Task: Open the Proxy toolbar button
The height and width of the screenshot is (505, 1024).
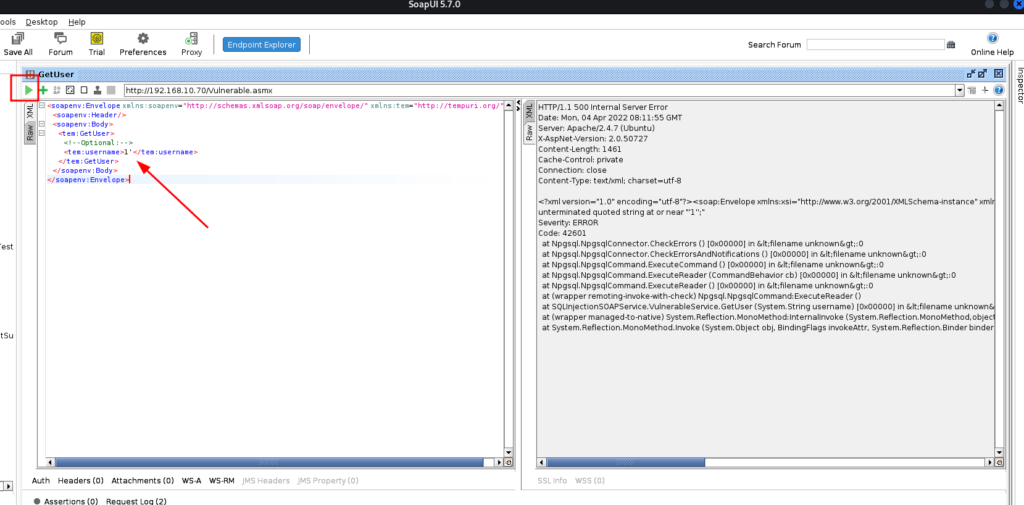Action: coord(191,44)
